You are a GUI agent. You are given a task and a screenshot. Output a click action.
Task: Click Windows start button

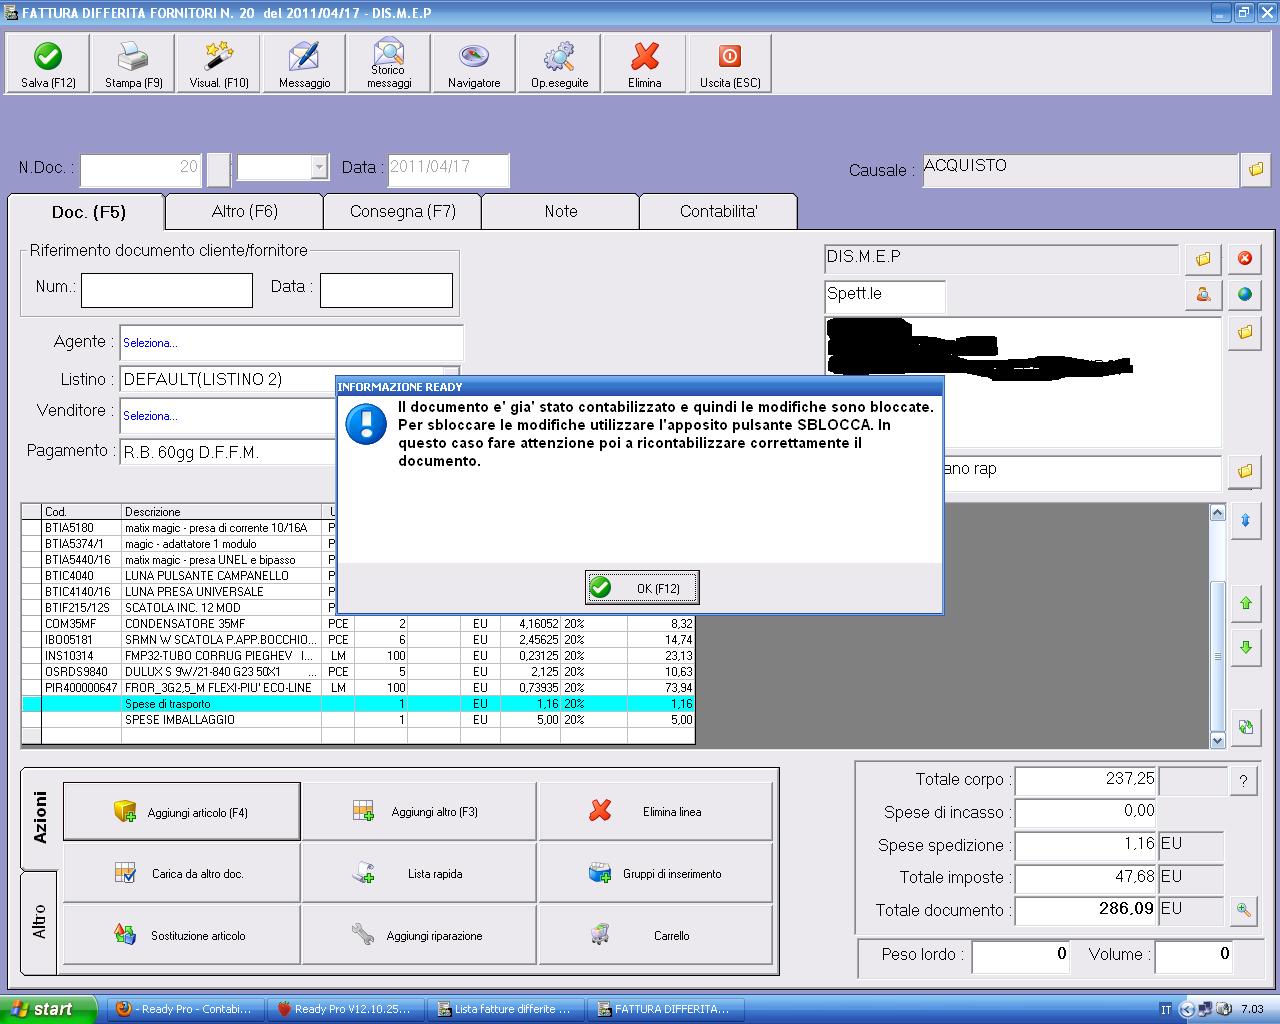pos(49,1009)
